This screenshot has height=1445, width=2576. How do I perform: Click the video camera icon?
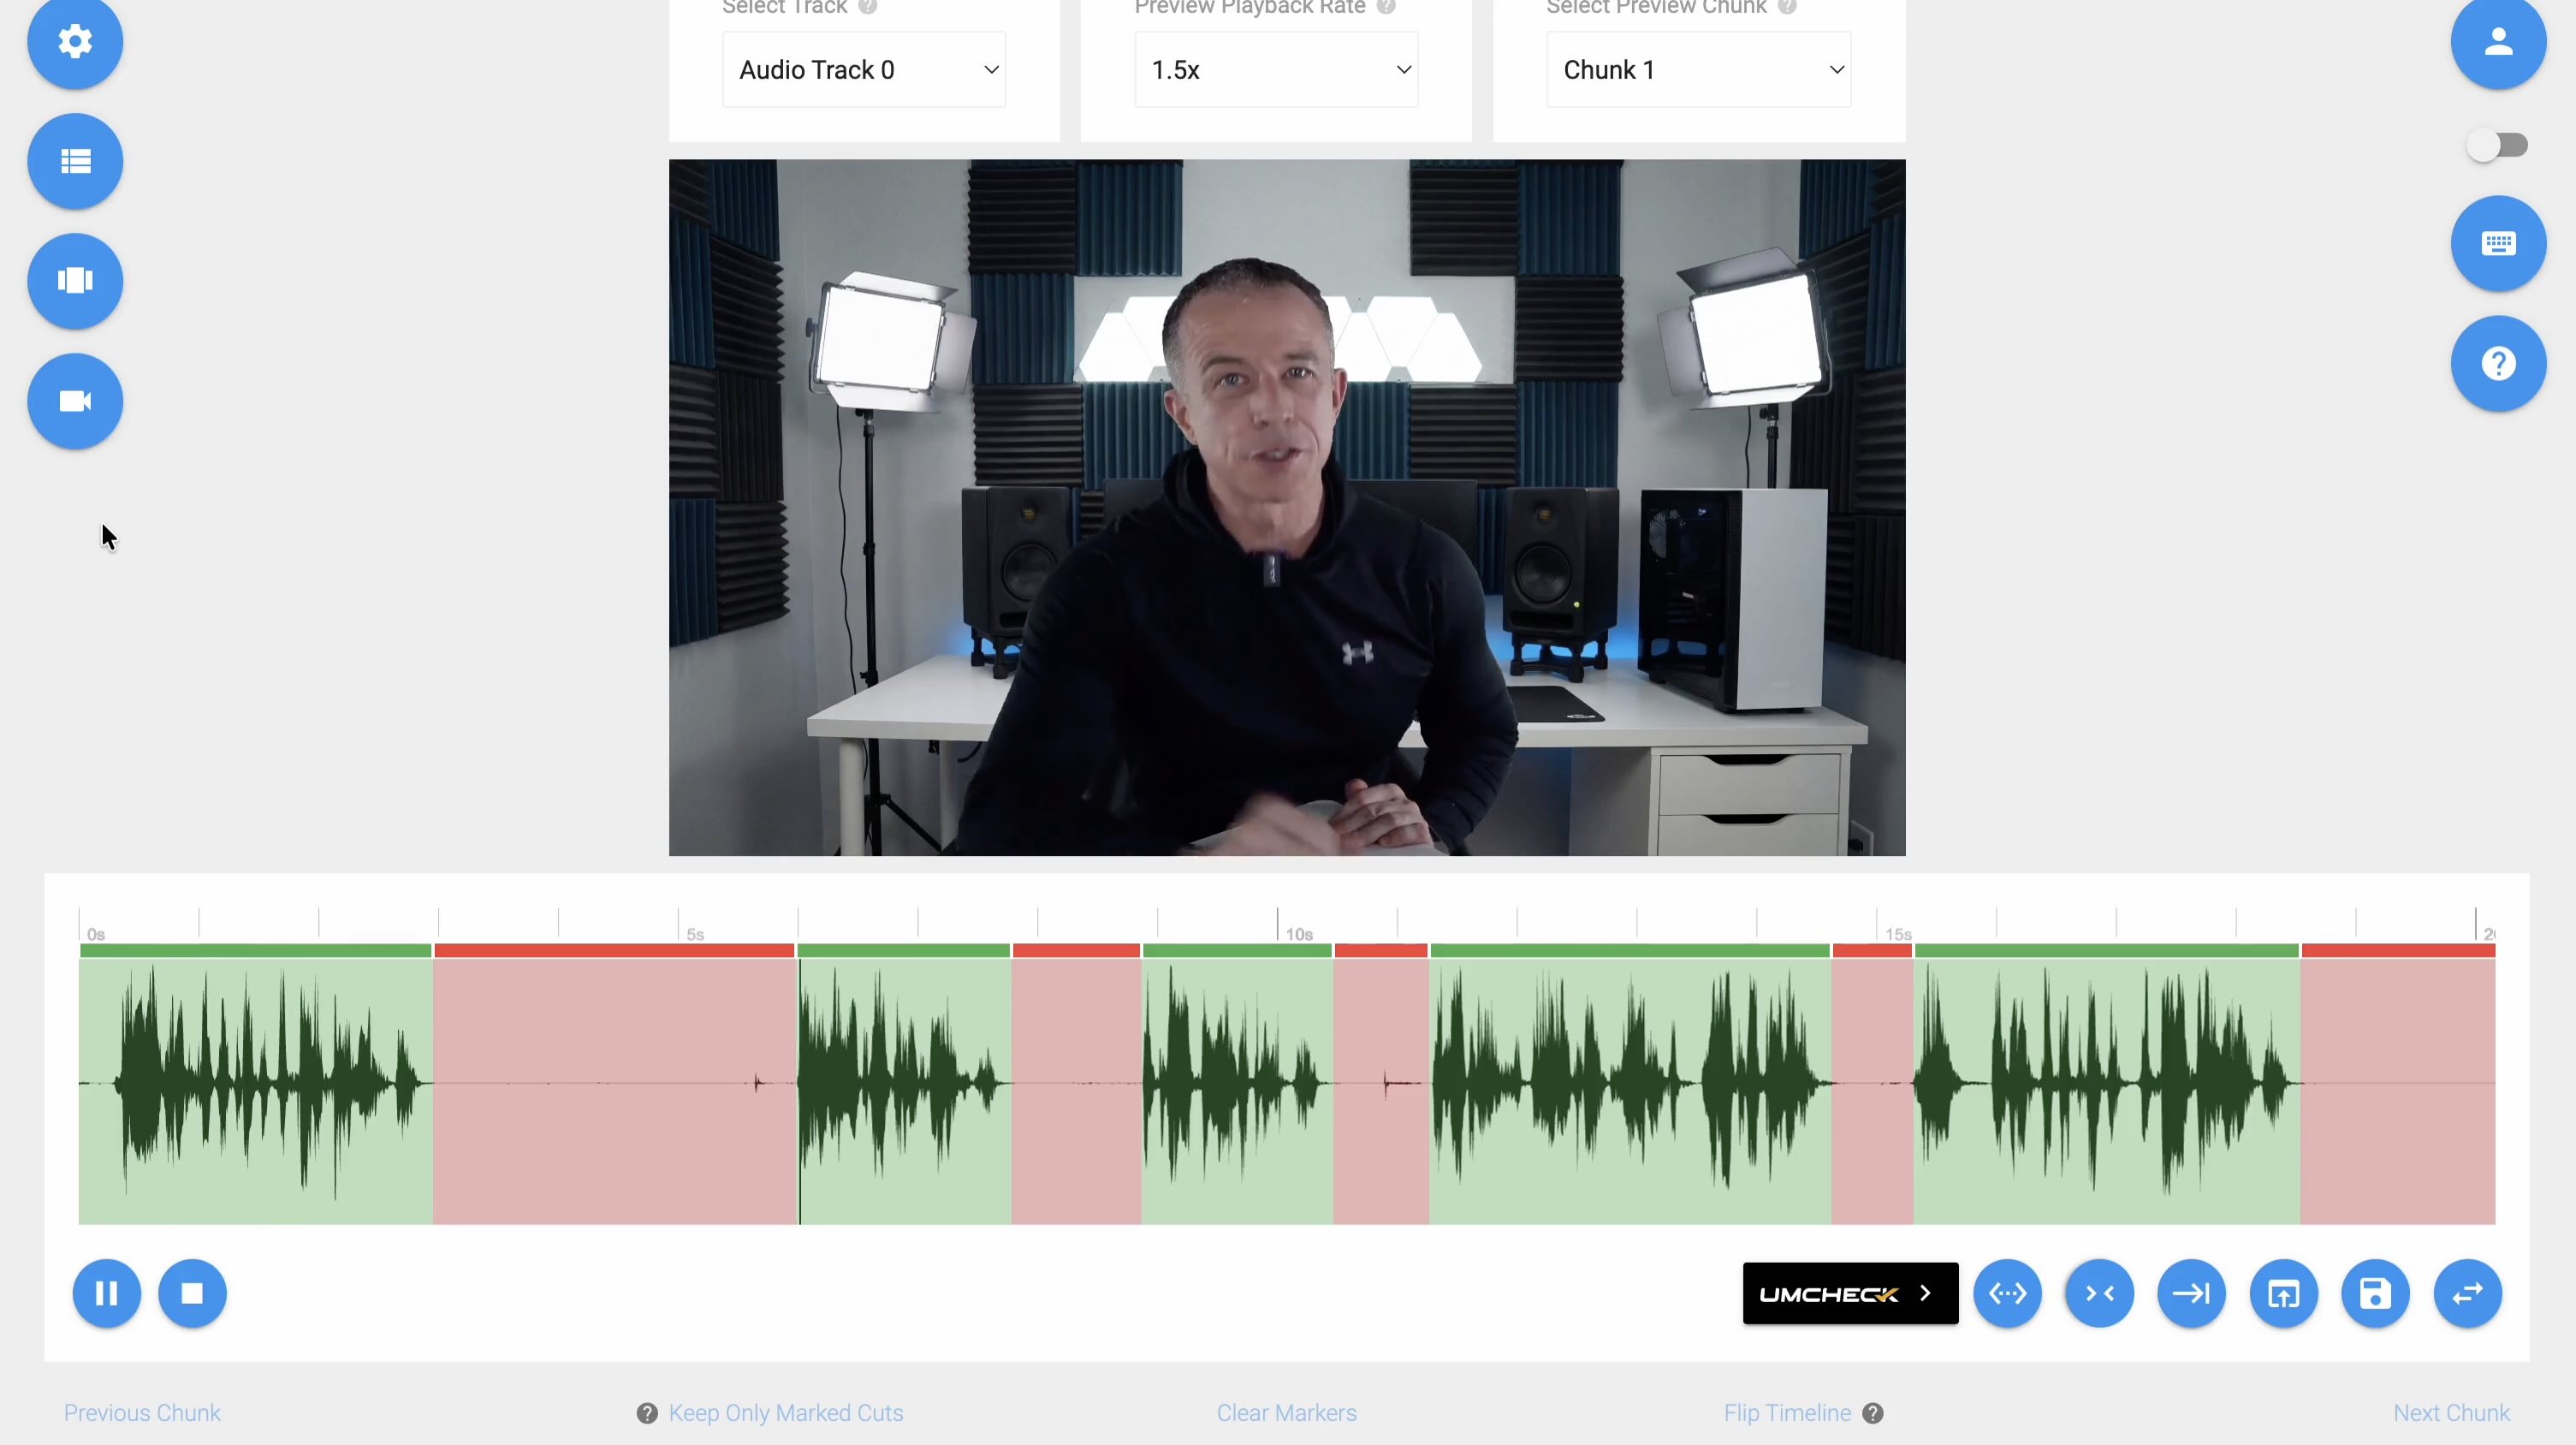click(x=75, y=401)
